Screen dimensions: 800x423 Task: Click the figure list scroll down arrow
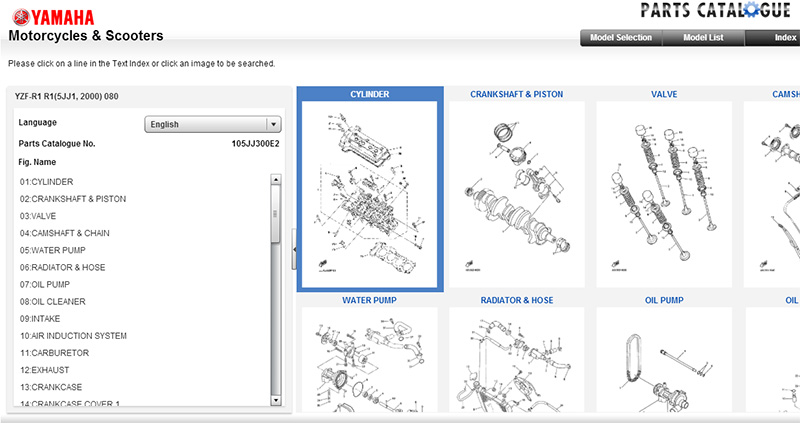[276, 401]
